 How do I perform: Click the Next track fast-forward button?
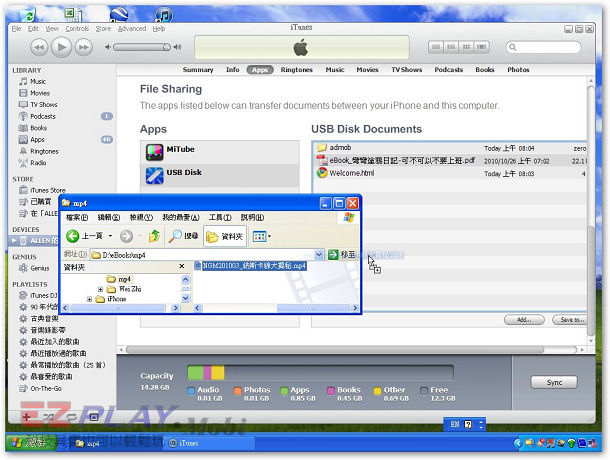pyautogui.click(x=84, y=47)
